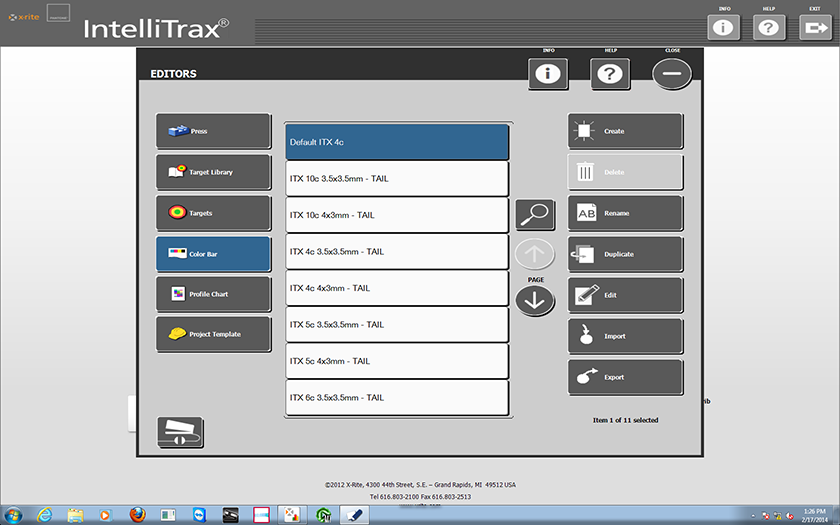Click the magnifier search icon

(535, 215)
